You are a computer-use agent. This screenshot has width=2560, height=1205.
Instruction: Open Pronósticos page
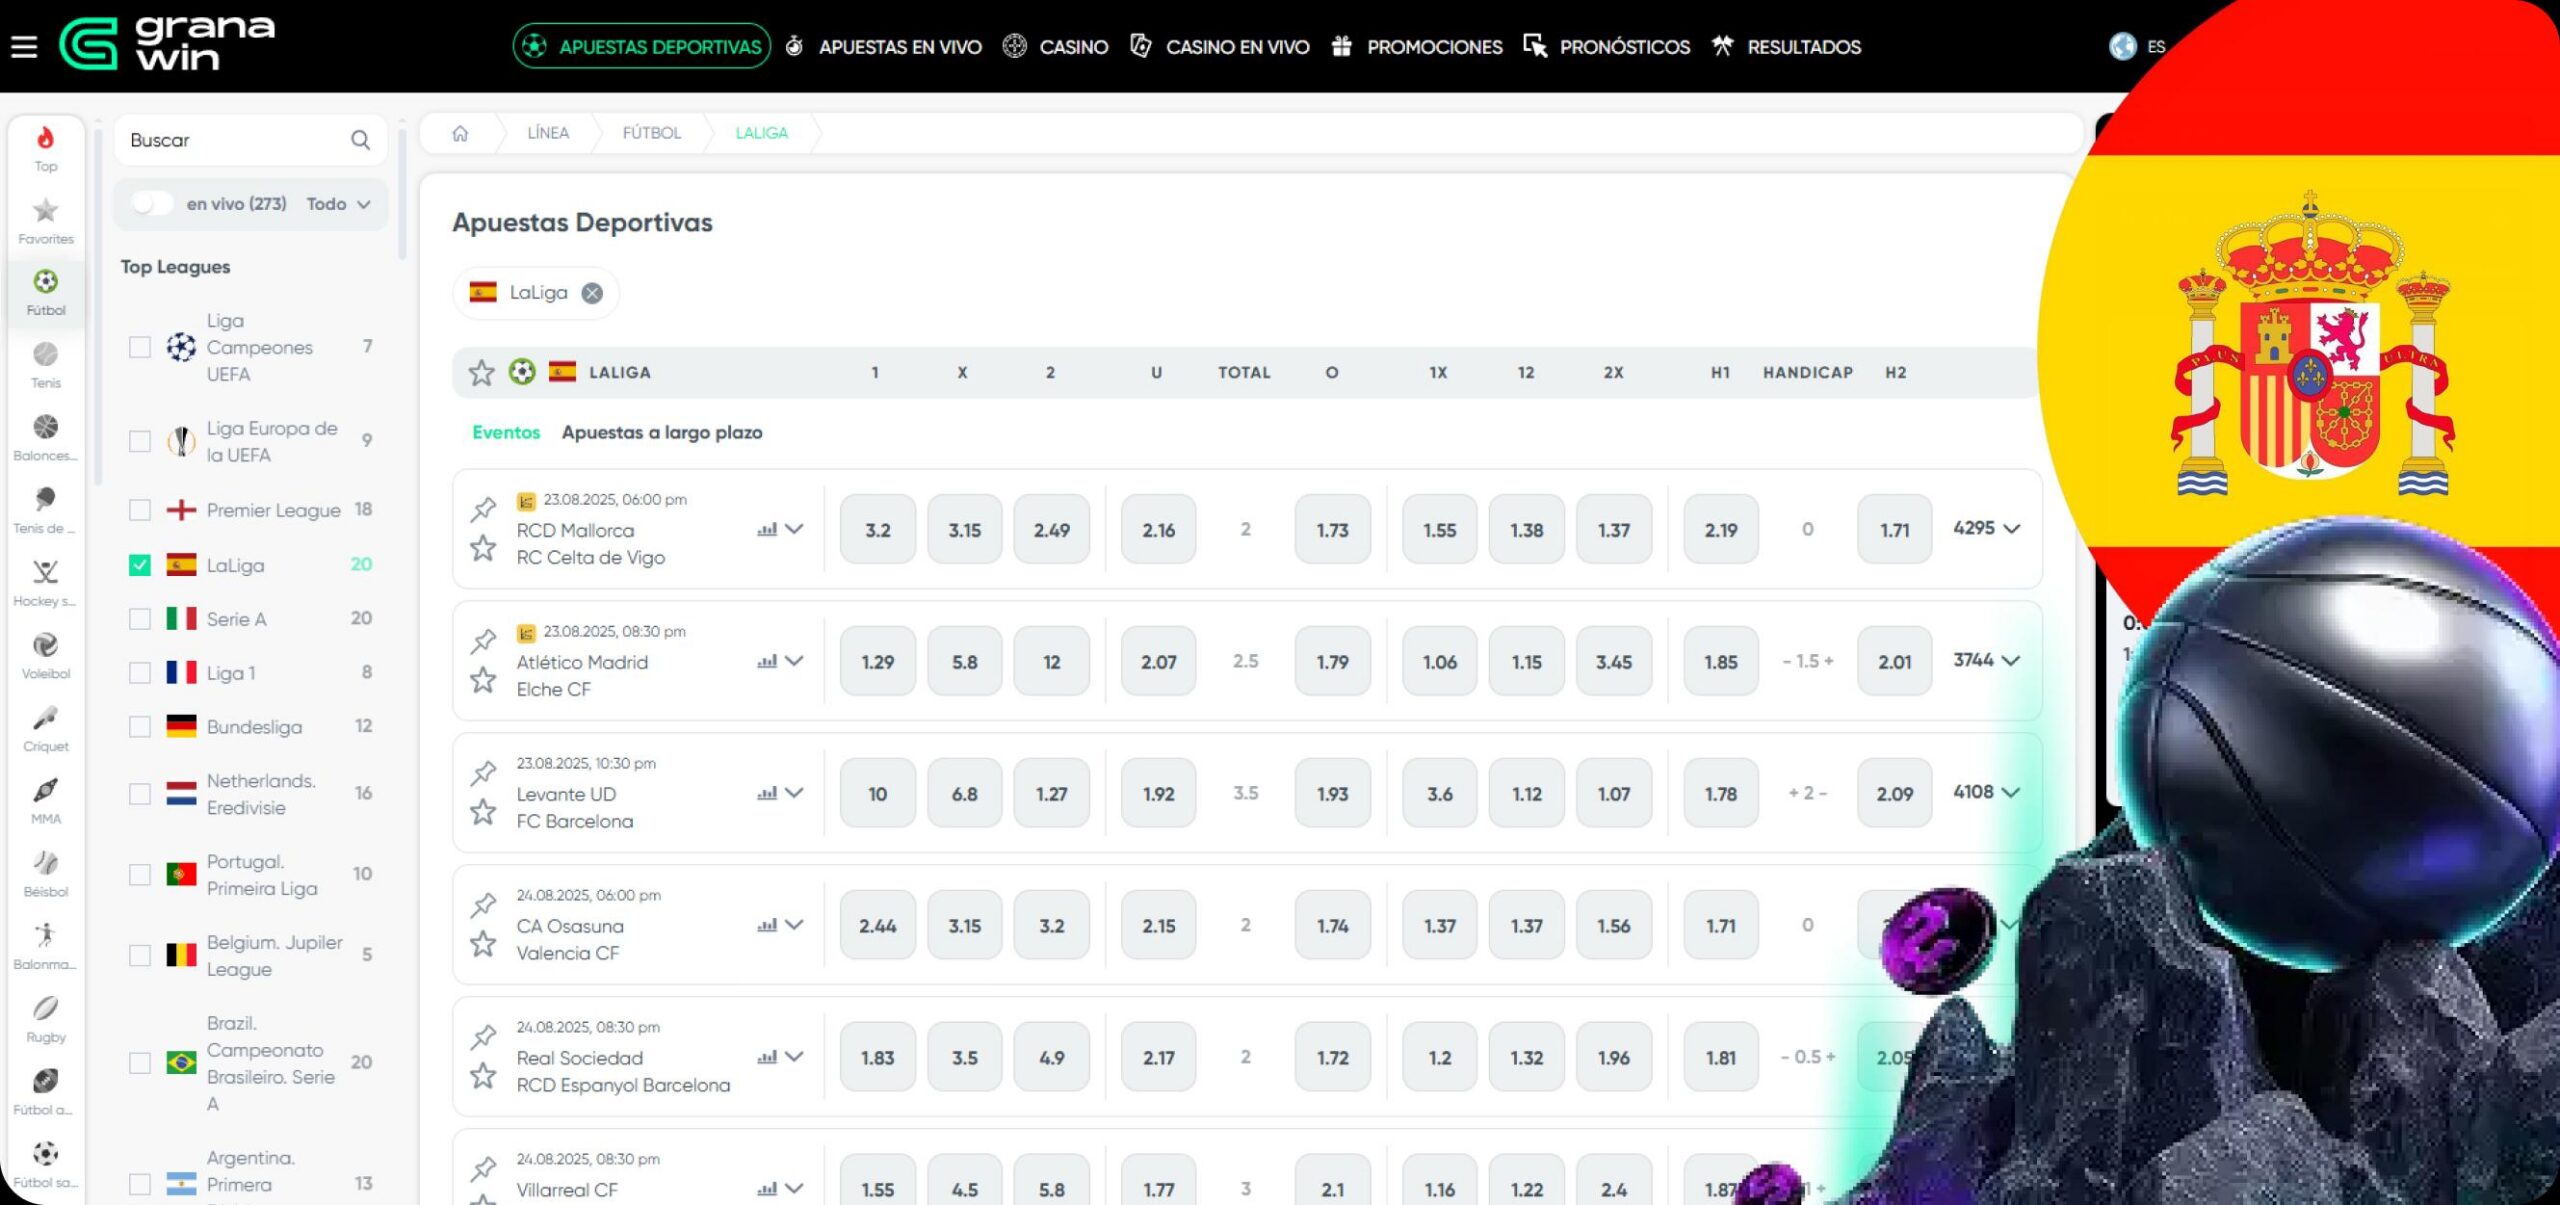(x=1607, y=46)
